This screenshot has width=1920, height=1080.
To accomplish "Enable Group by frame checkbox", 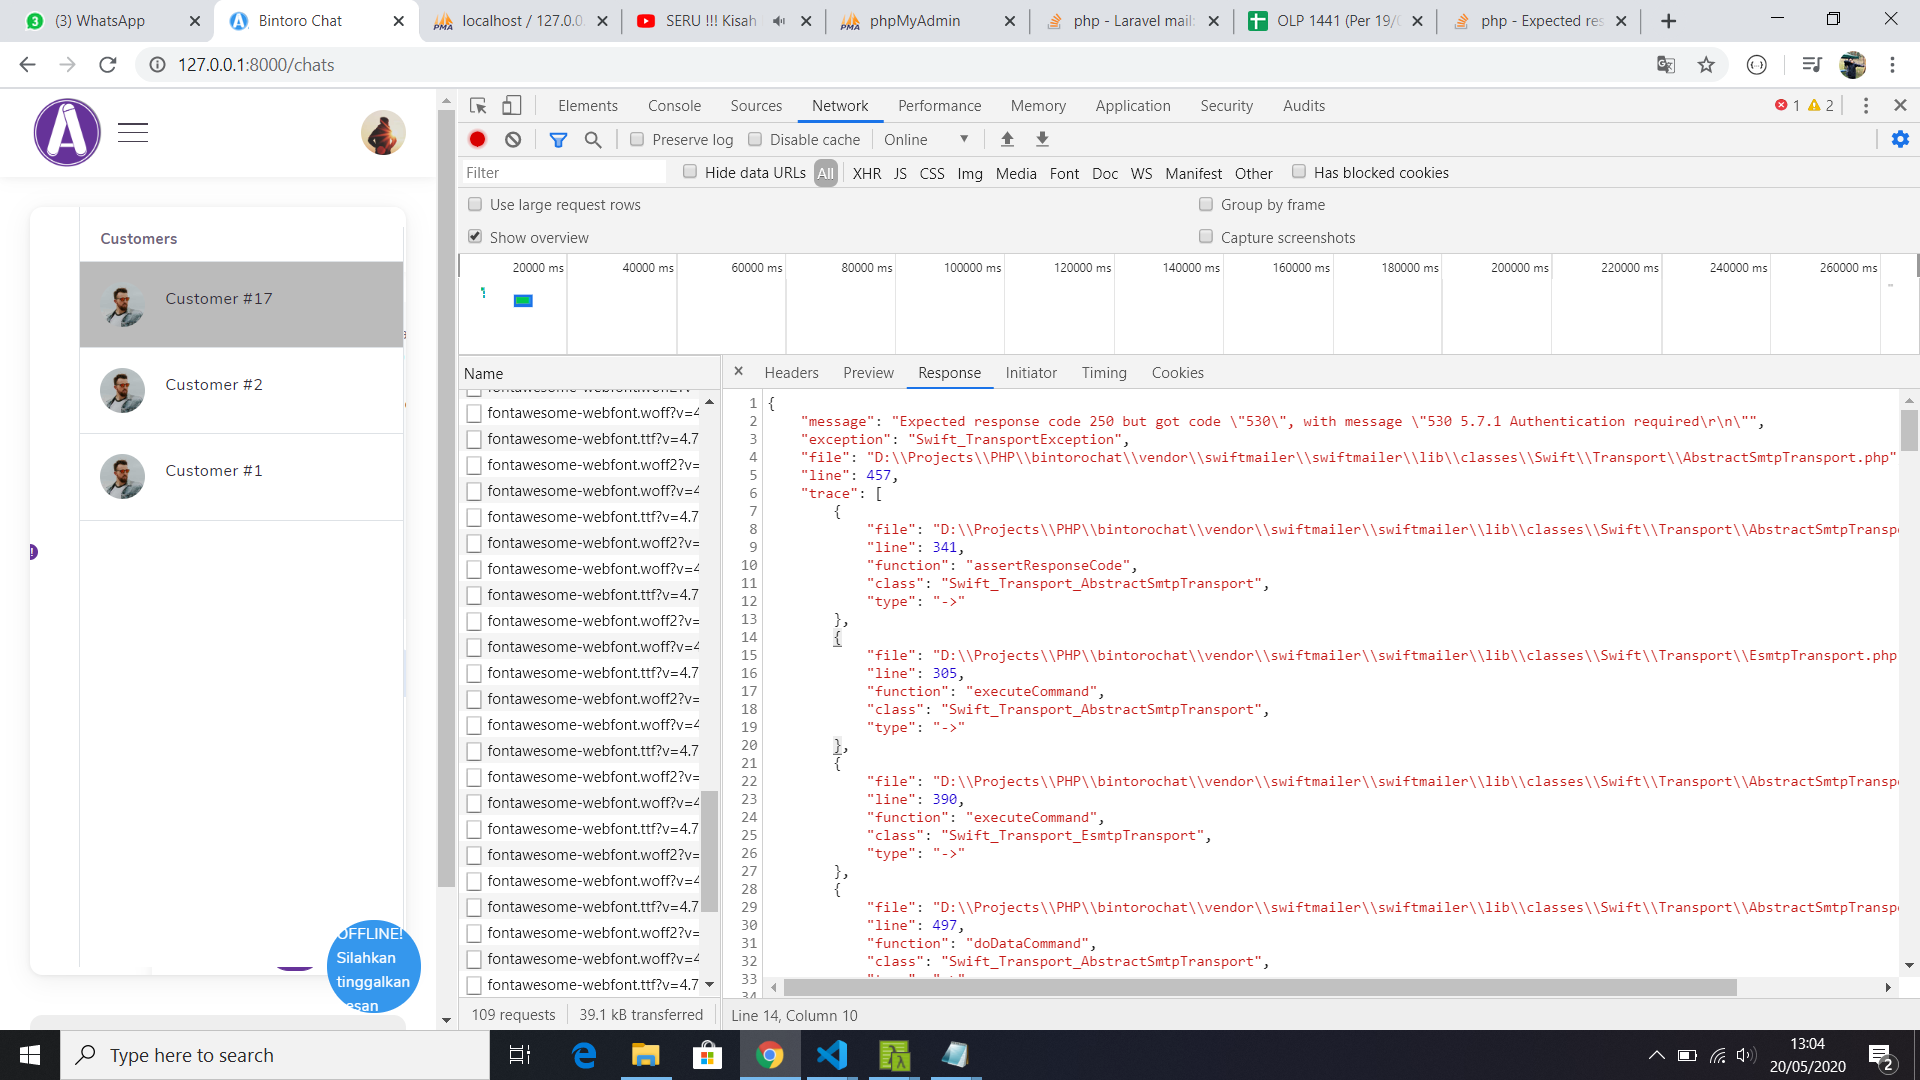I will click(x=1206, y=204).
